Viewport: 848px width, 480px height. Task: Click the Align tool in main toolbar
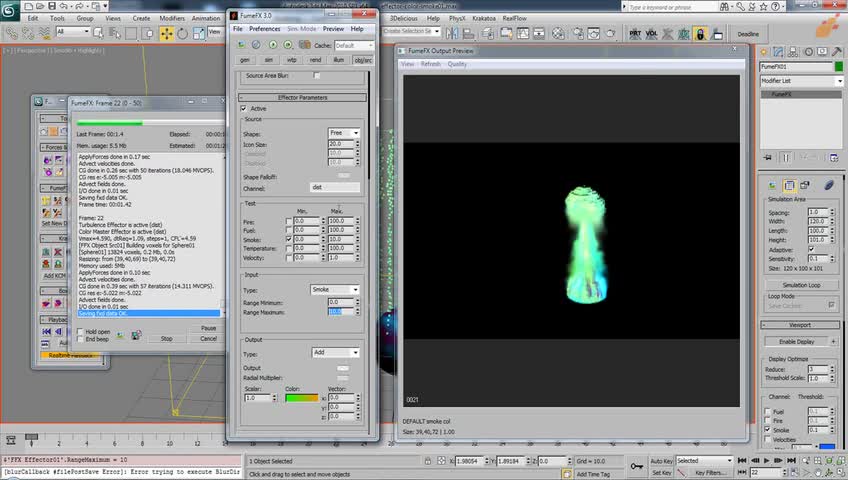(468, 34)
